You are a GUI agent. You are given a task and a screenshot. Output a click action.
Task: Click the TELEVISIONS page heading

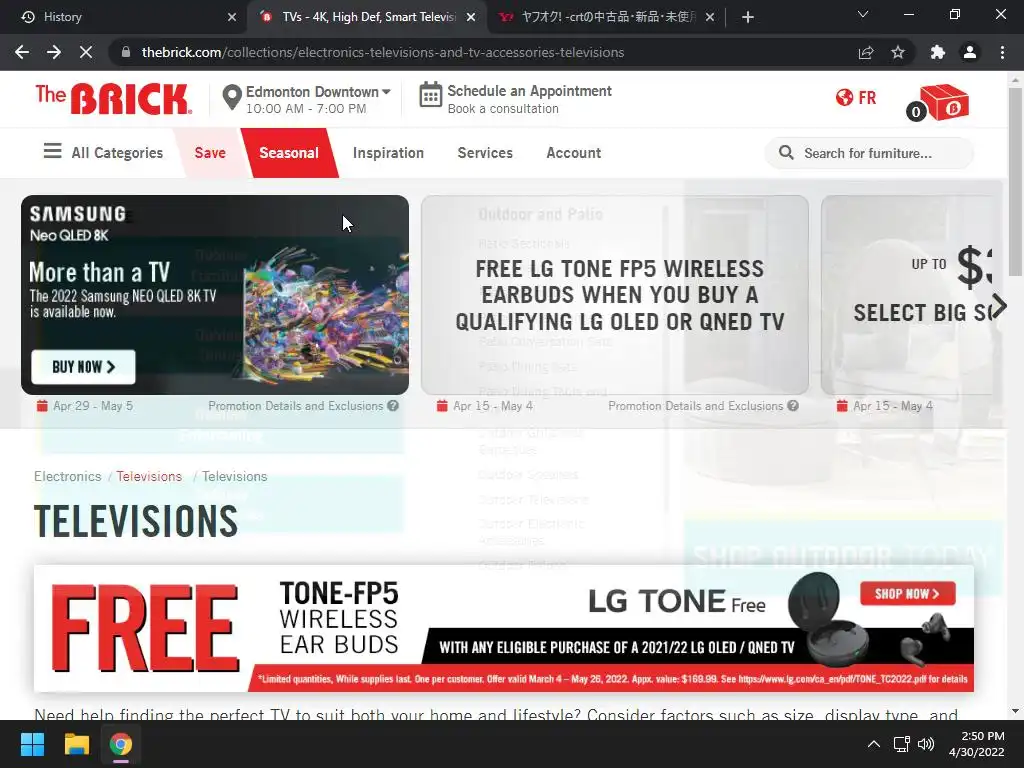pos(136,521)
